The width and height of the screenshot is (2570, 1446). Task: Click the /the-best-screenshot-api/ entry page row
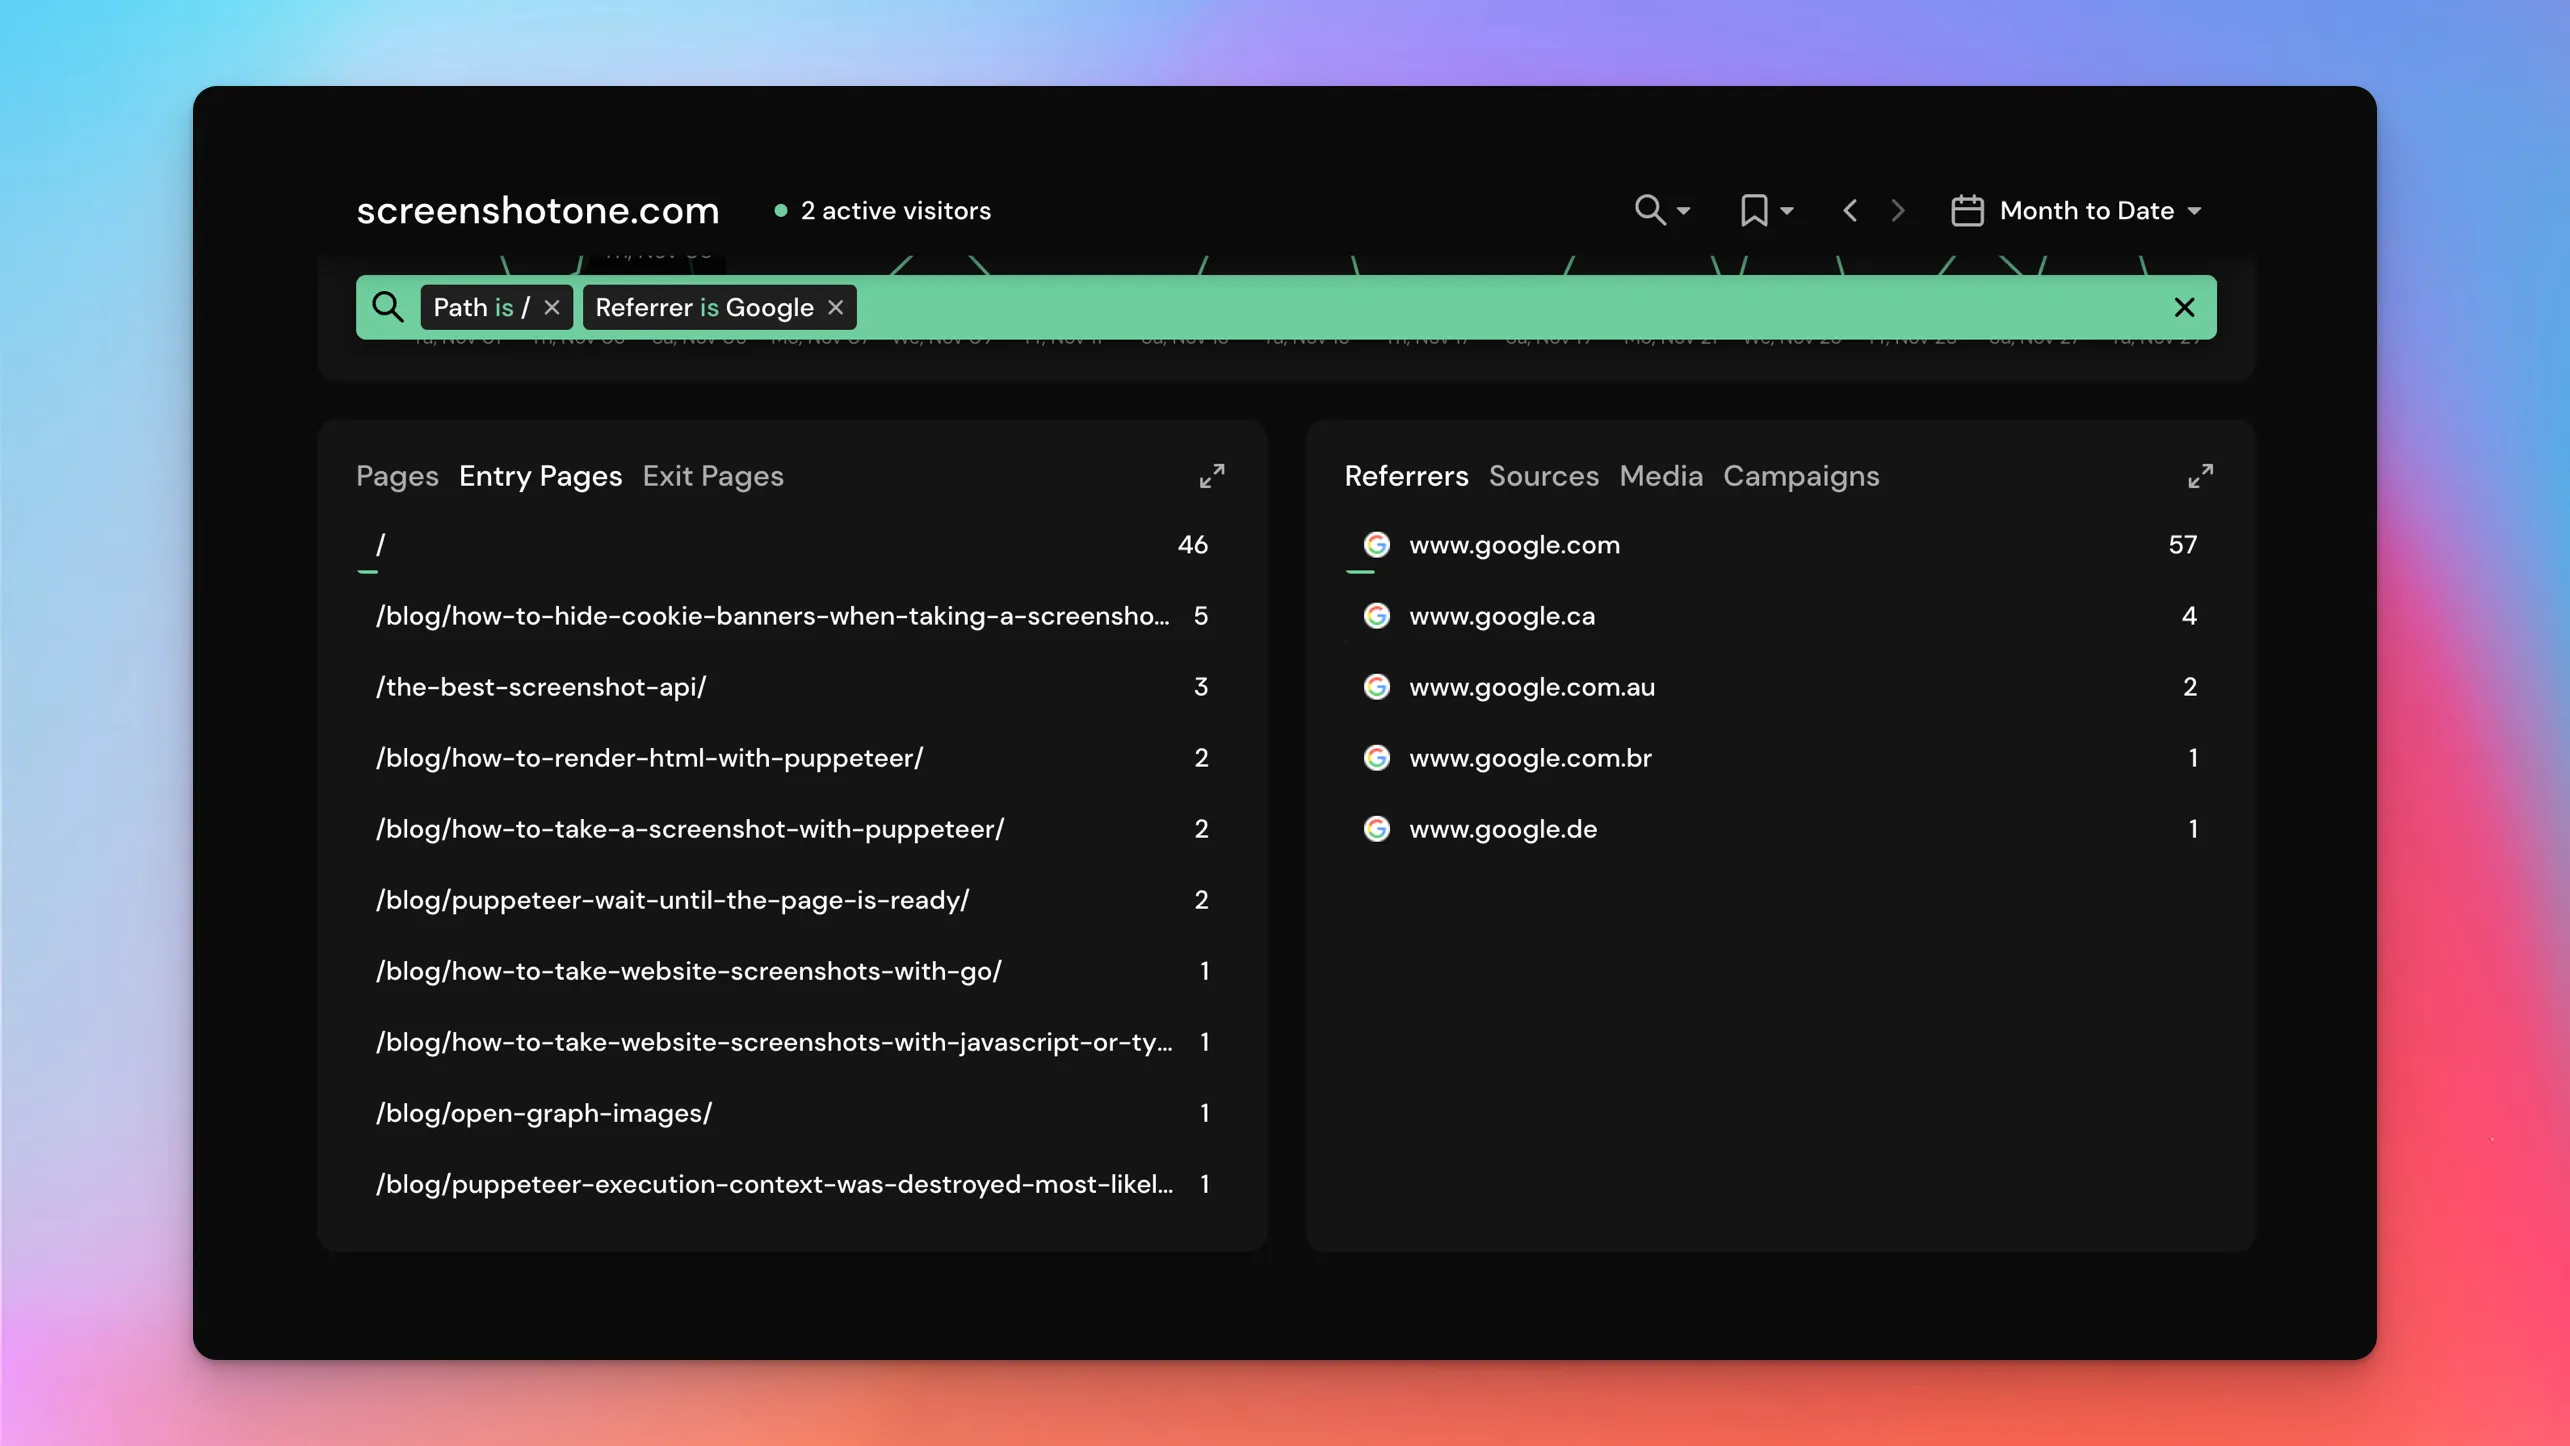(541, 687)
